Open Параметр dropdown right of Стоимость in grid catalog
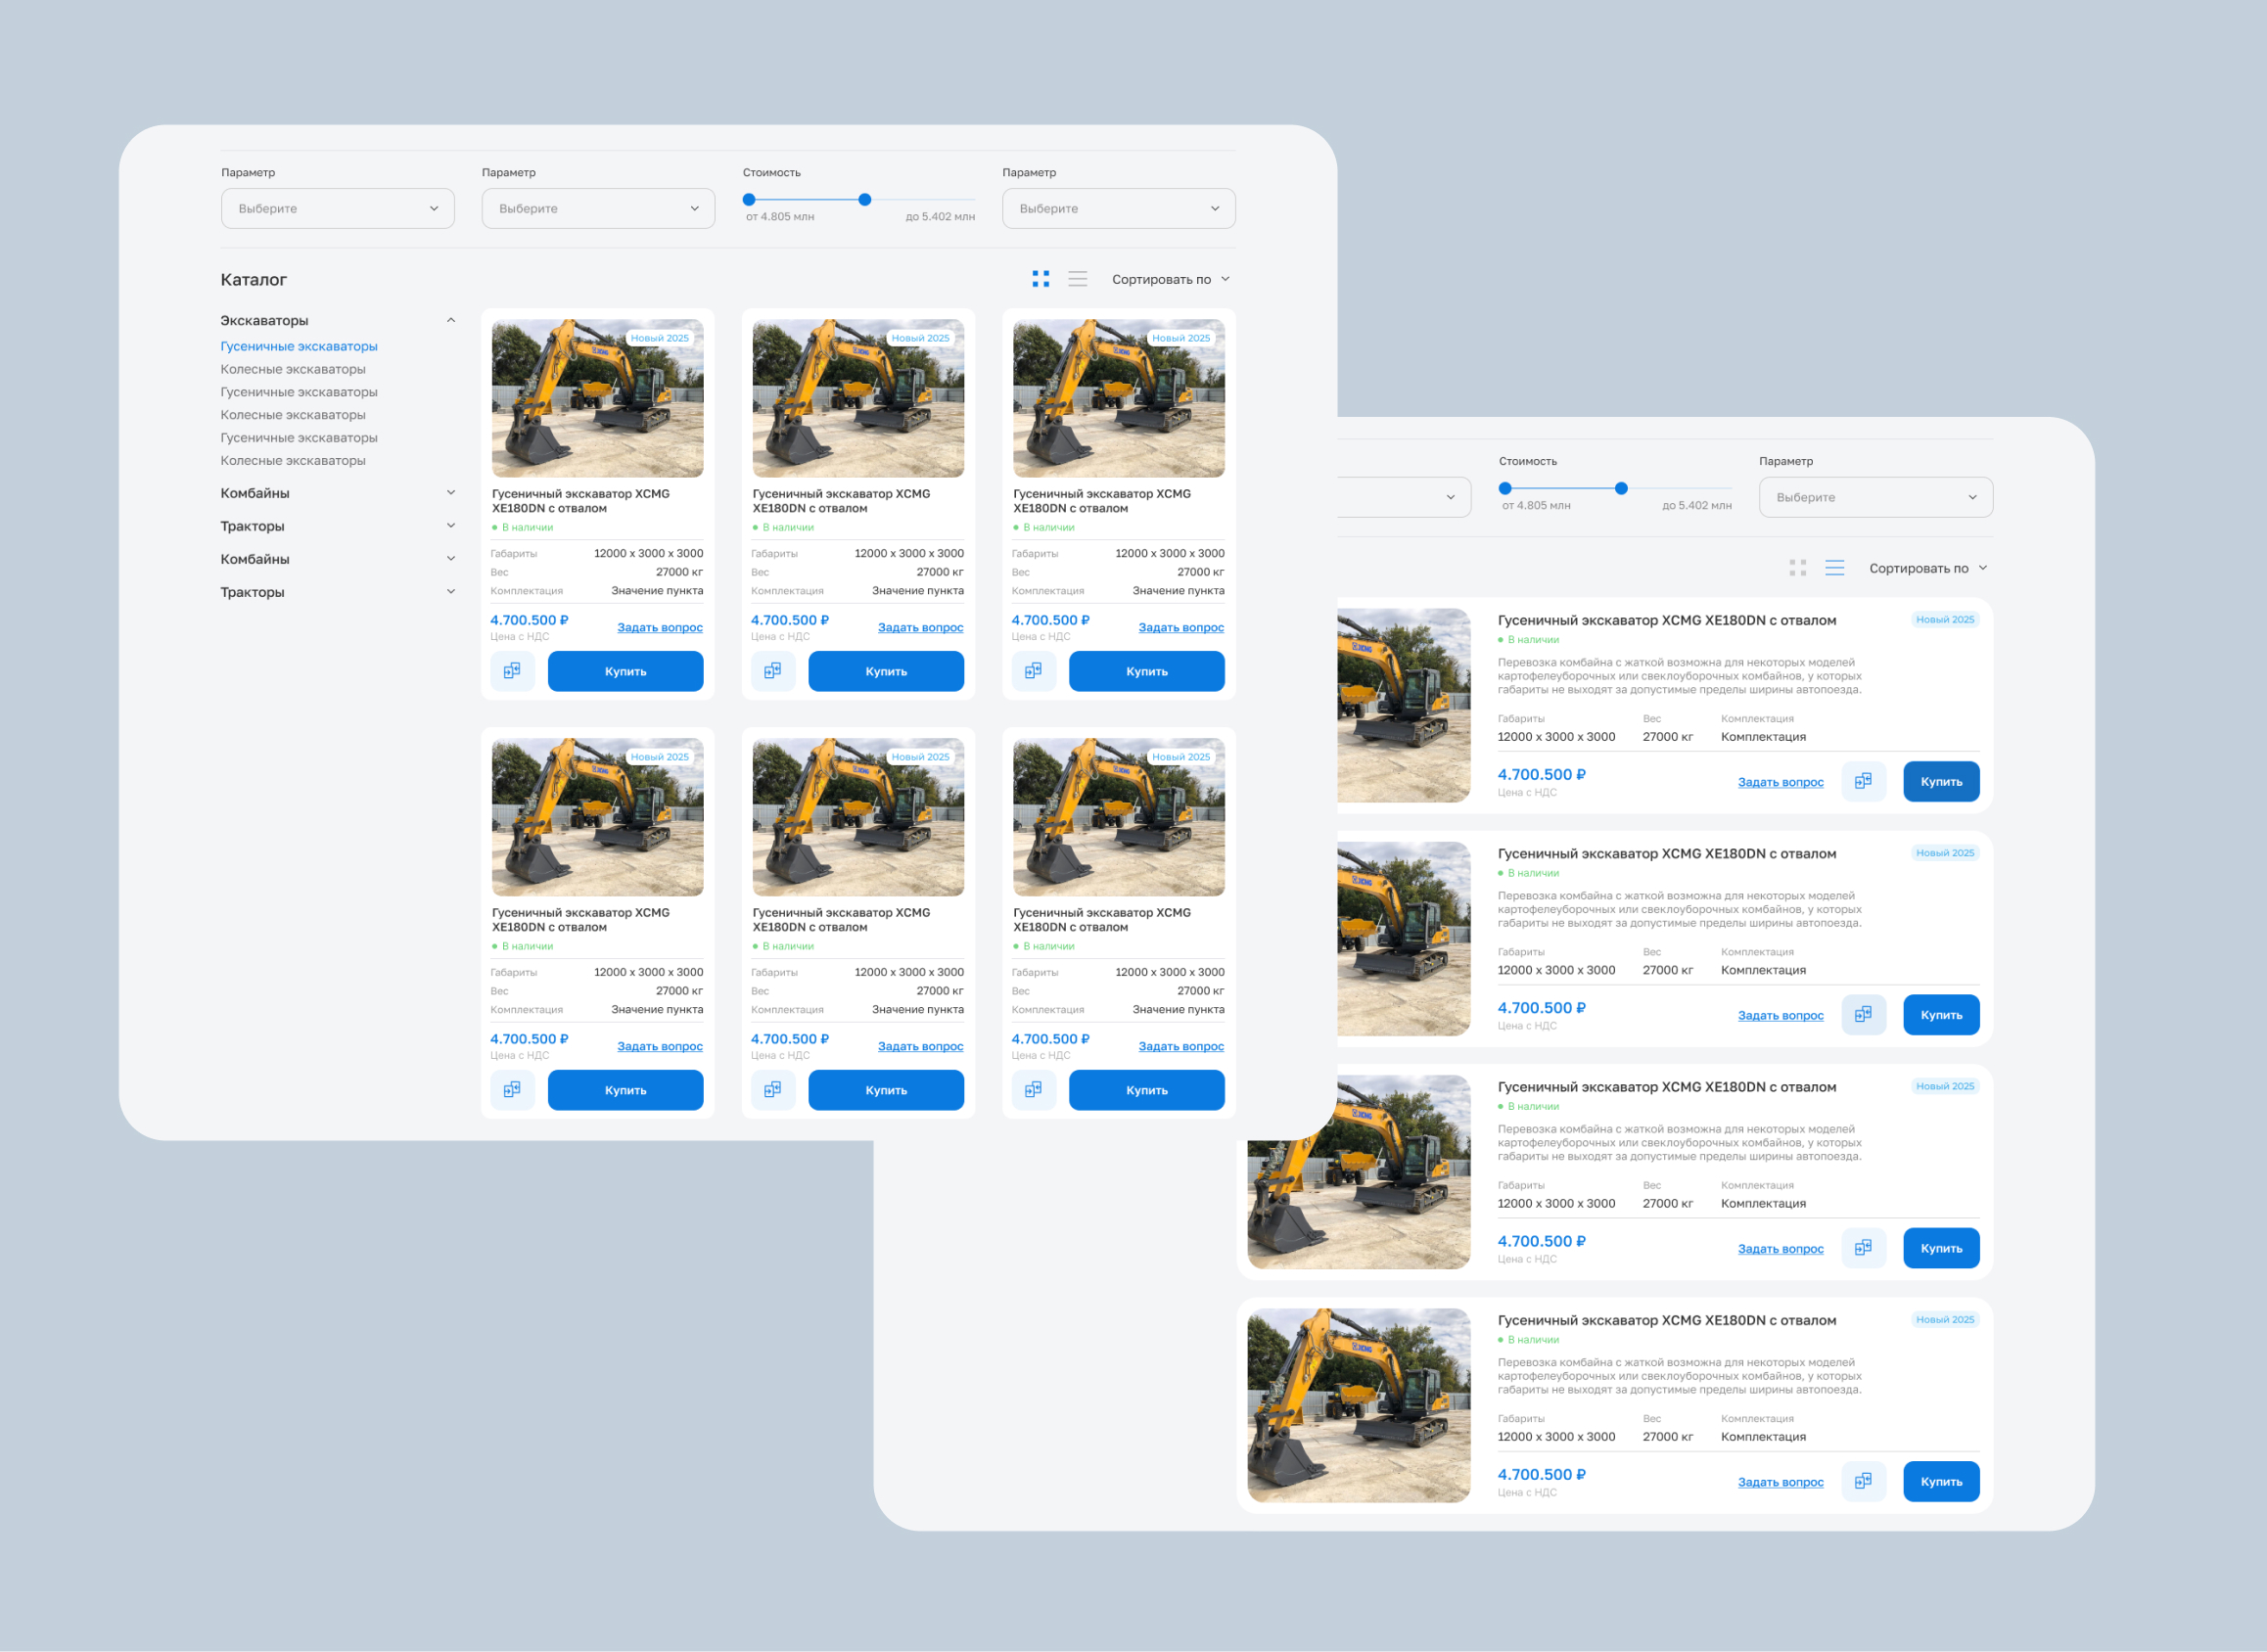The image size is (2267, 1652). (x=1119, y=208)
